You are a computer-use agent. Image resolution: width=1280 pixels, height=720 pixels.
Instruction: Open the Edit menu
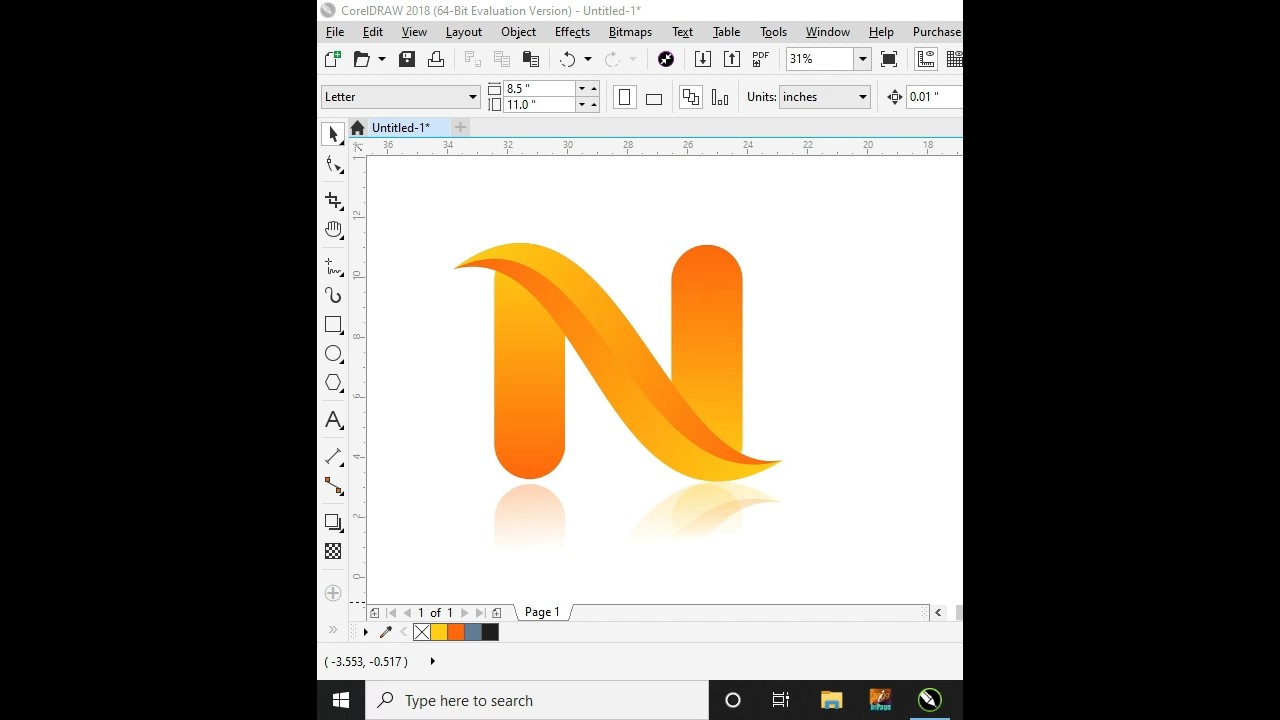[x=373, y=32]
